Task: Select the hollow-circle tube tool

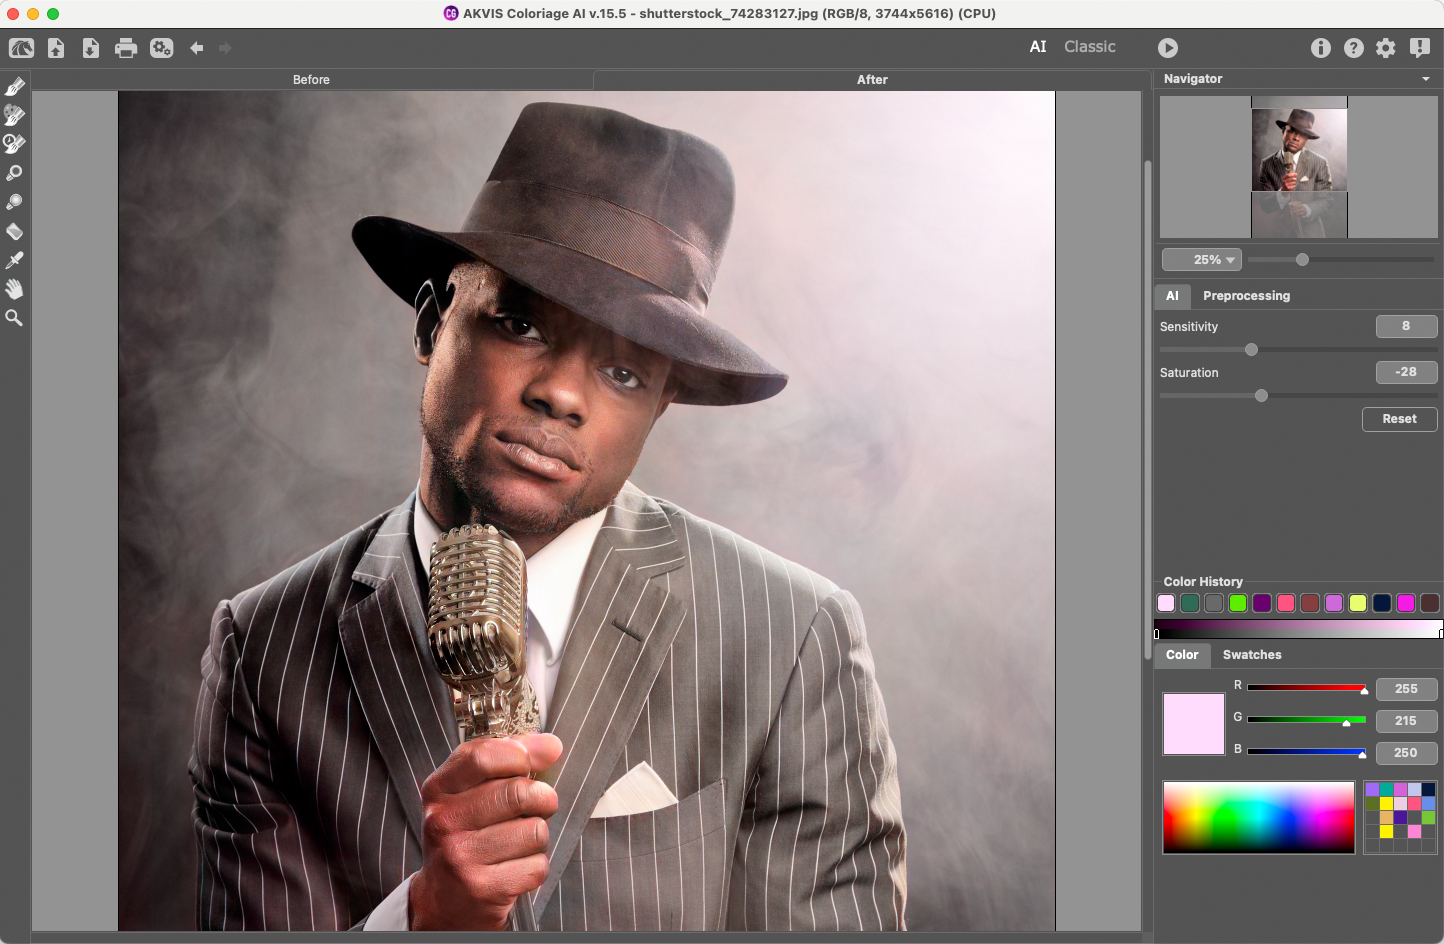Action: point(14,174)
